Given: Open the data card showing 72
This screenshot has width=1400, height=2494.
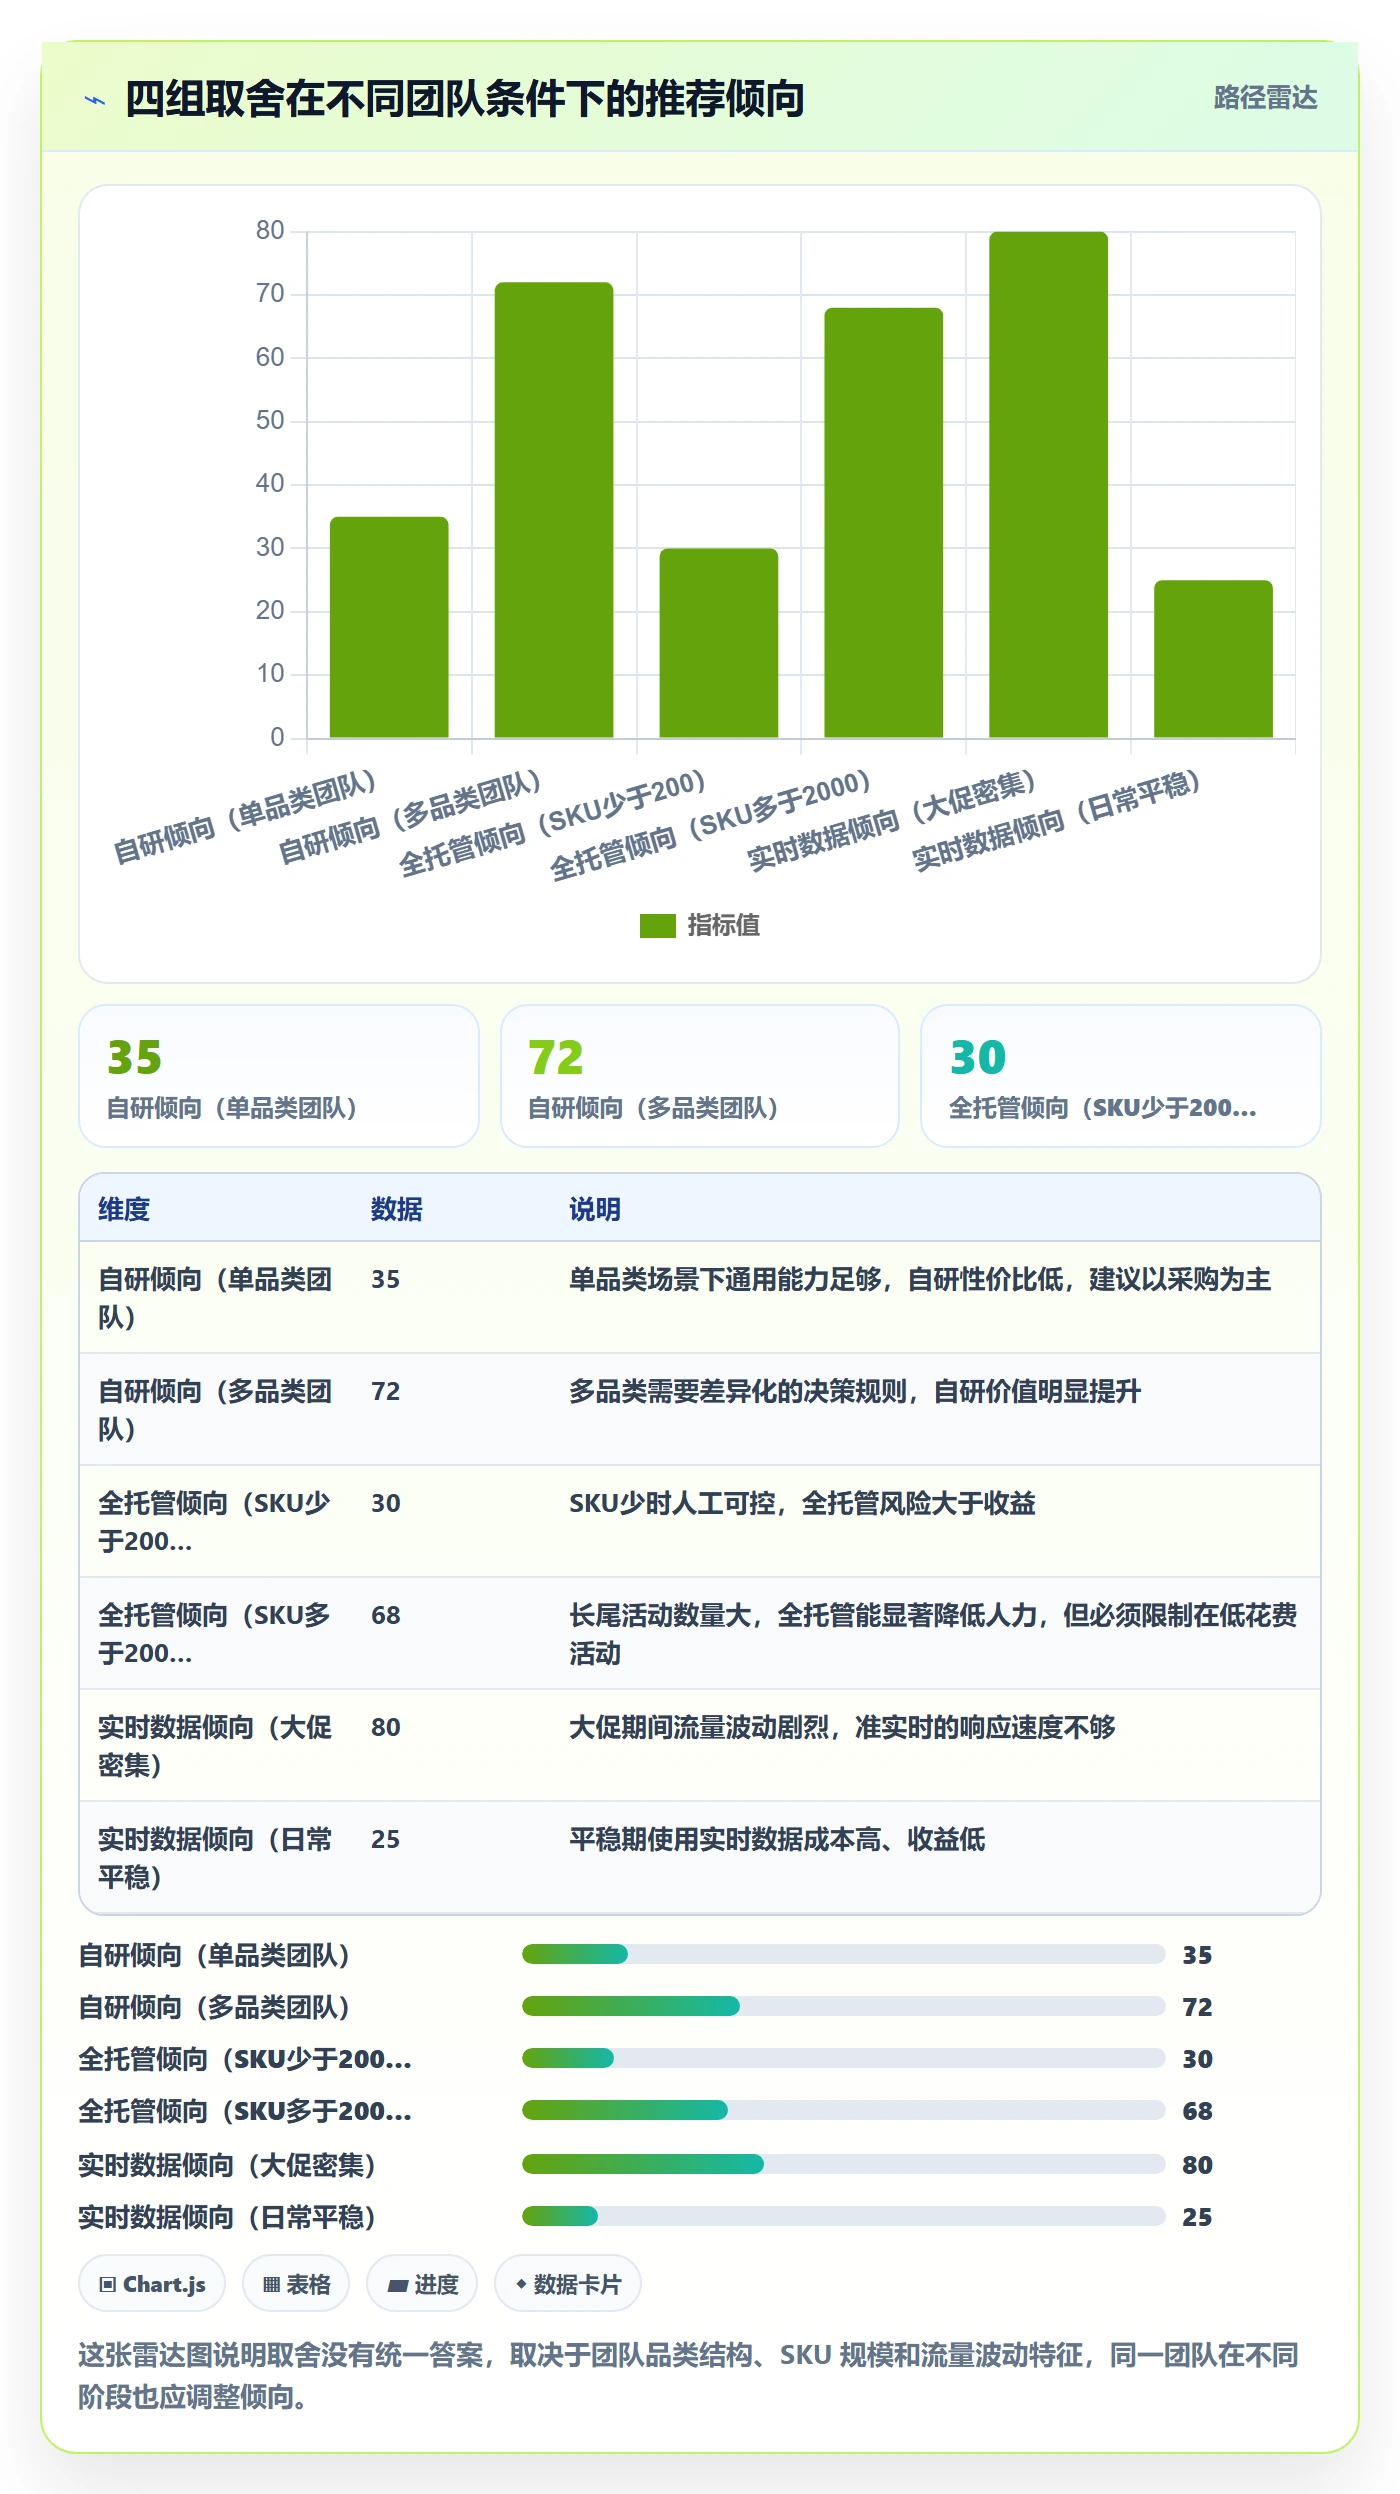Looking at the screenshot, I should [700, 1076].
